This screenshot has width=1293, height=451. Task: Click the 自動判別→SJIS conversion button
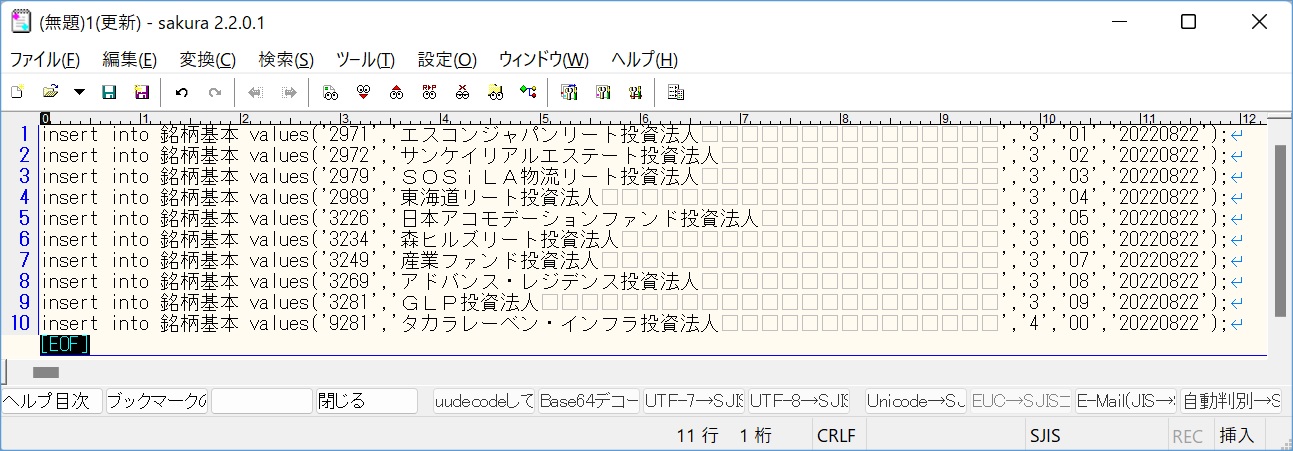1231,401
